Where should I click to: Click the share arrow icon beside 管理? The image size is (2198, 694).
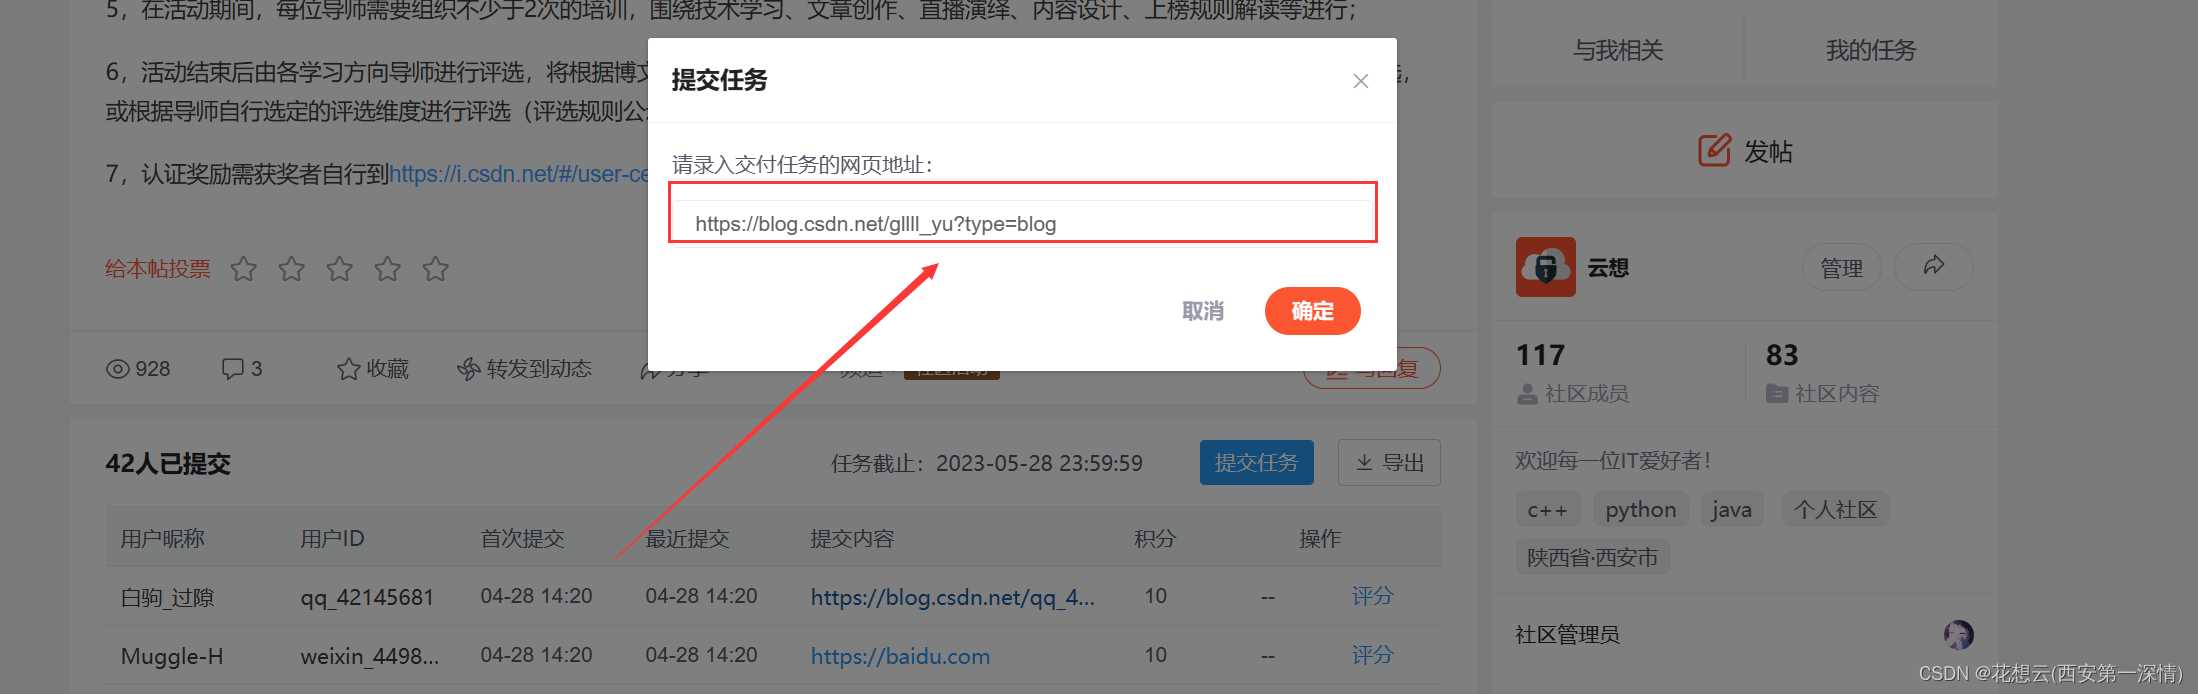click(1933, 266)
